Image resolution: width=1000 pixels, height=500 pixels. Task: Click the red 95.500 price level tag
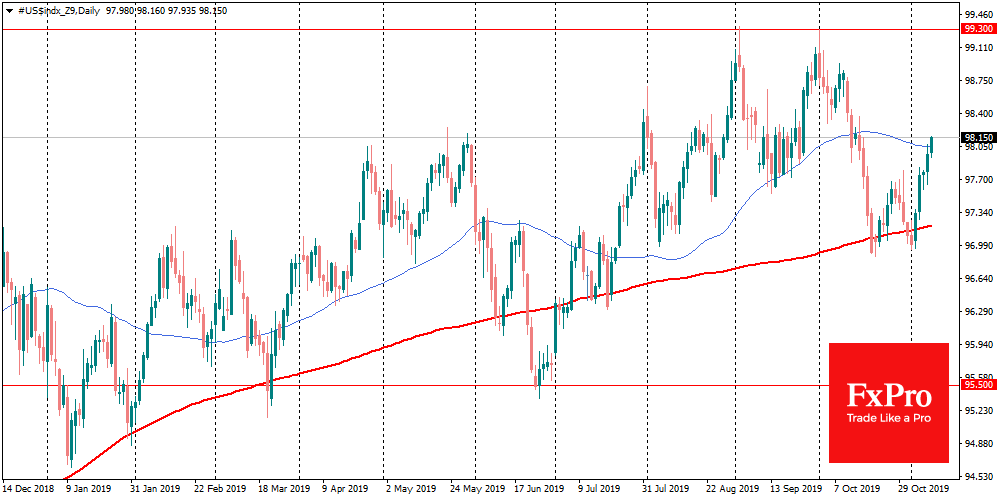coord(978,385)
